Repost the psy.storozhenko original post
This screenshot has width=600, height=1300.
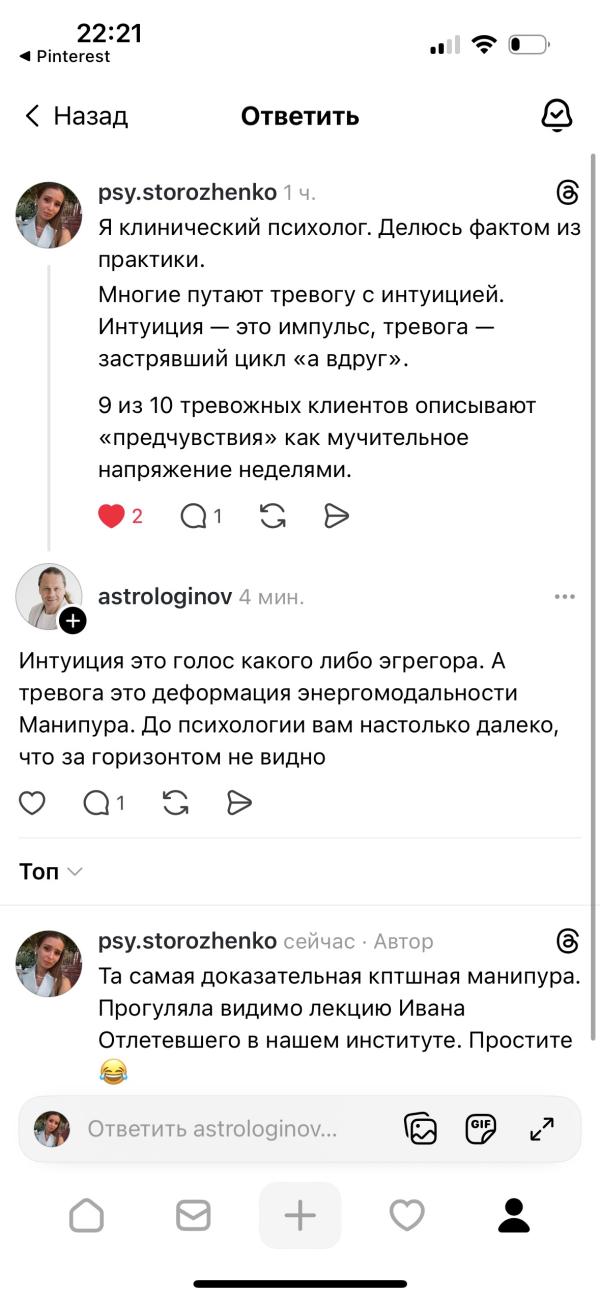[273, 516]
